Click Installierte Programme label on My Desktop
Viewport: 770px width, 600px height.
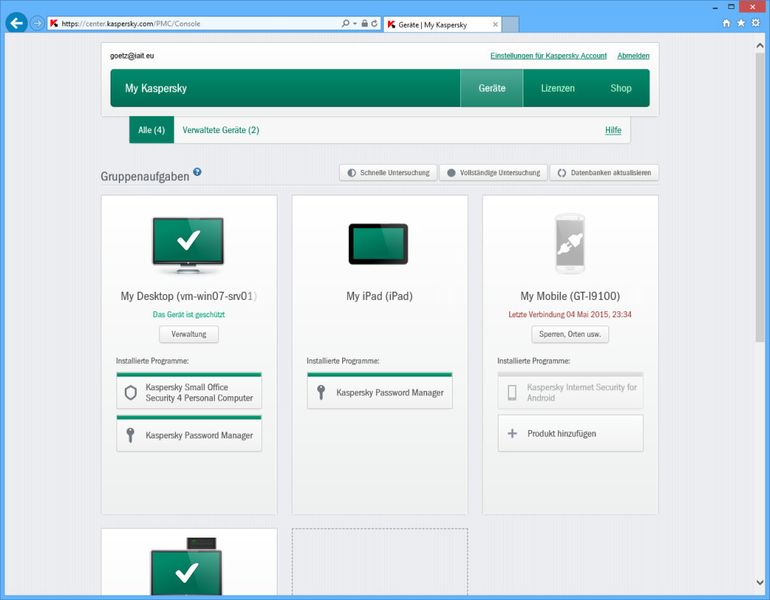tap(152, 361)
